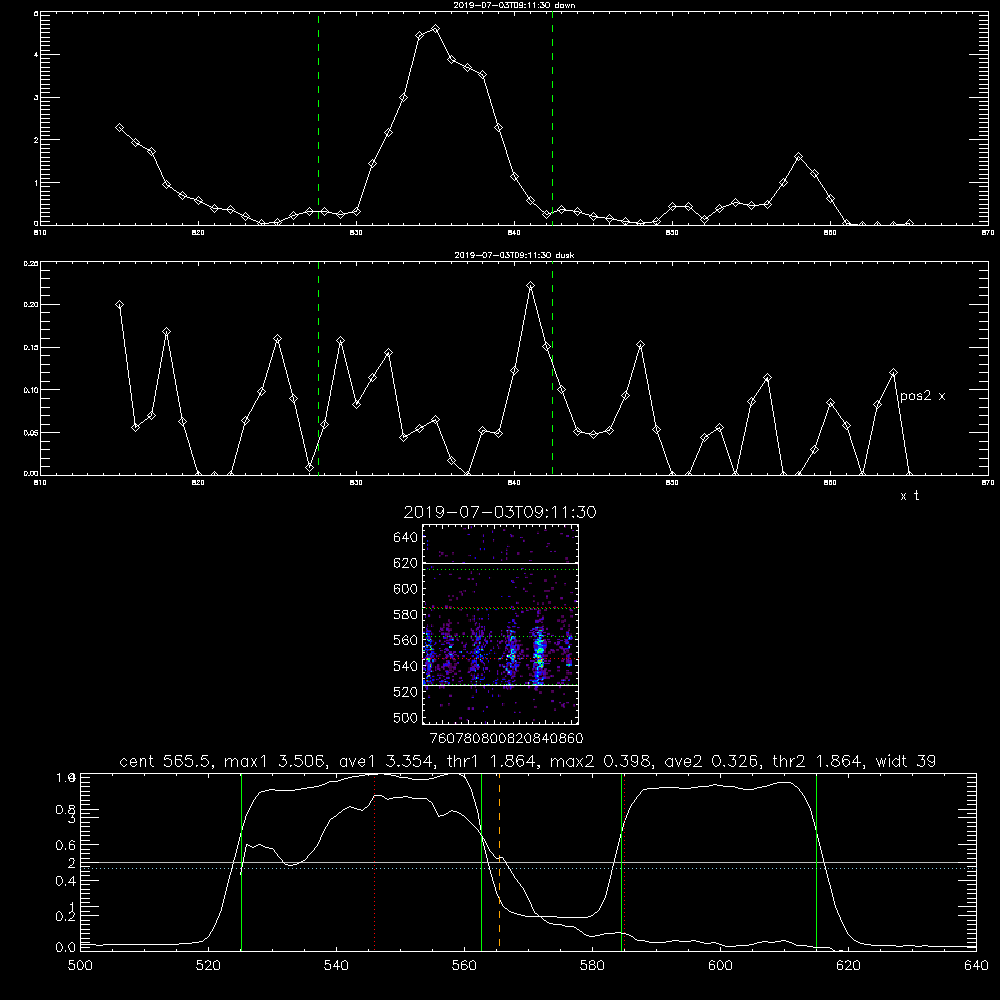
Task: Click the highest peak data point in dusk plot
Action: pos(531,286)
